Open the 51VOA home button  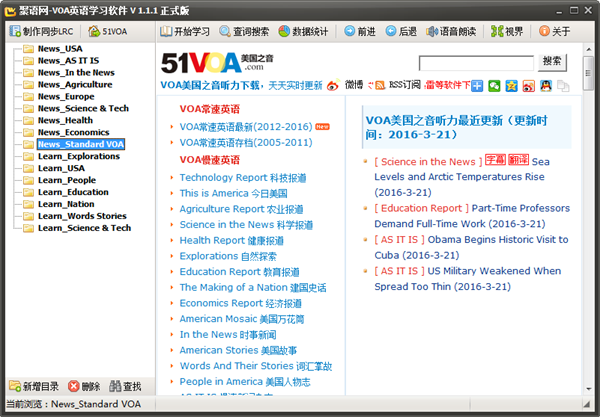[x=108, y=31]
